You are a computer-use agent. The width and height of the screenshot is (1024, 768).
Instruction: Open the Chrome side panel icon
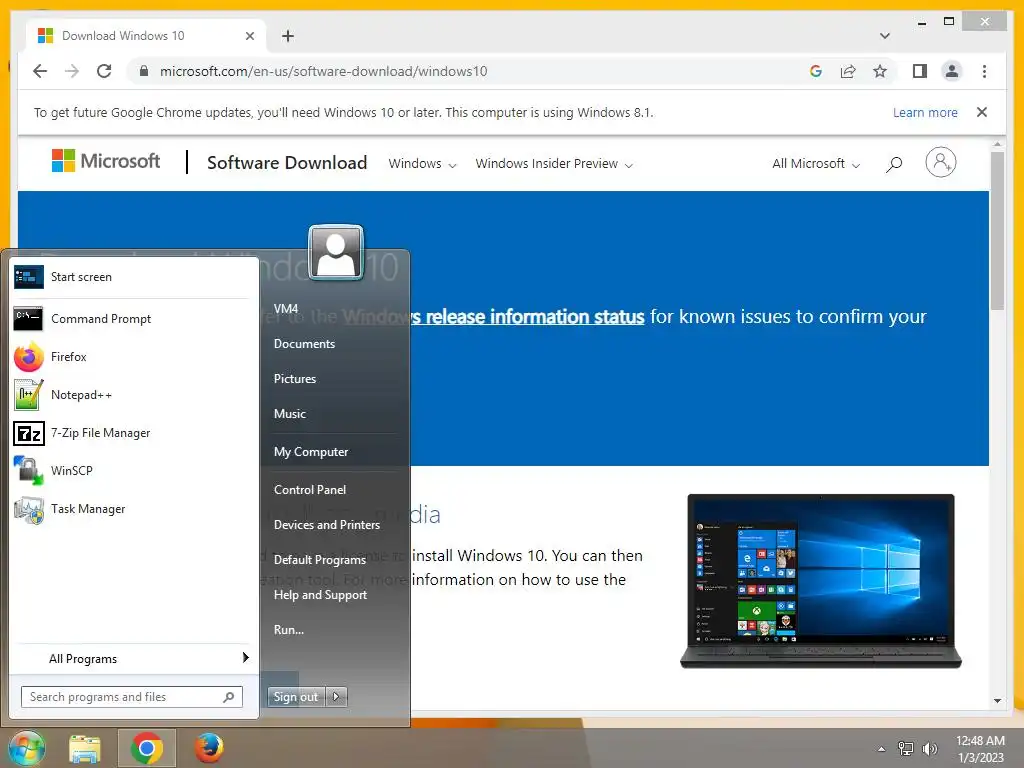920,71
